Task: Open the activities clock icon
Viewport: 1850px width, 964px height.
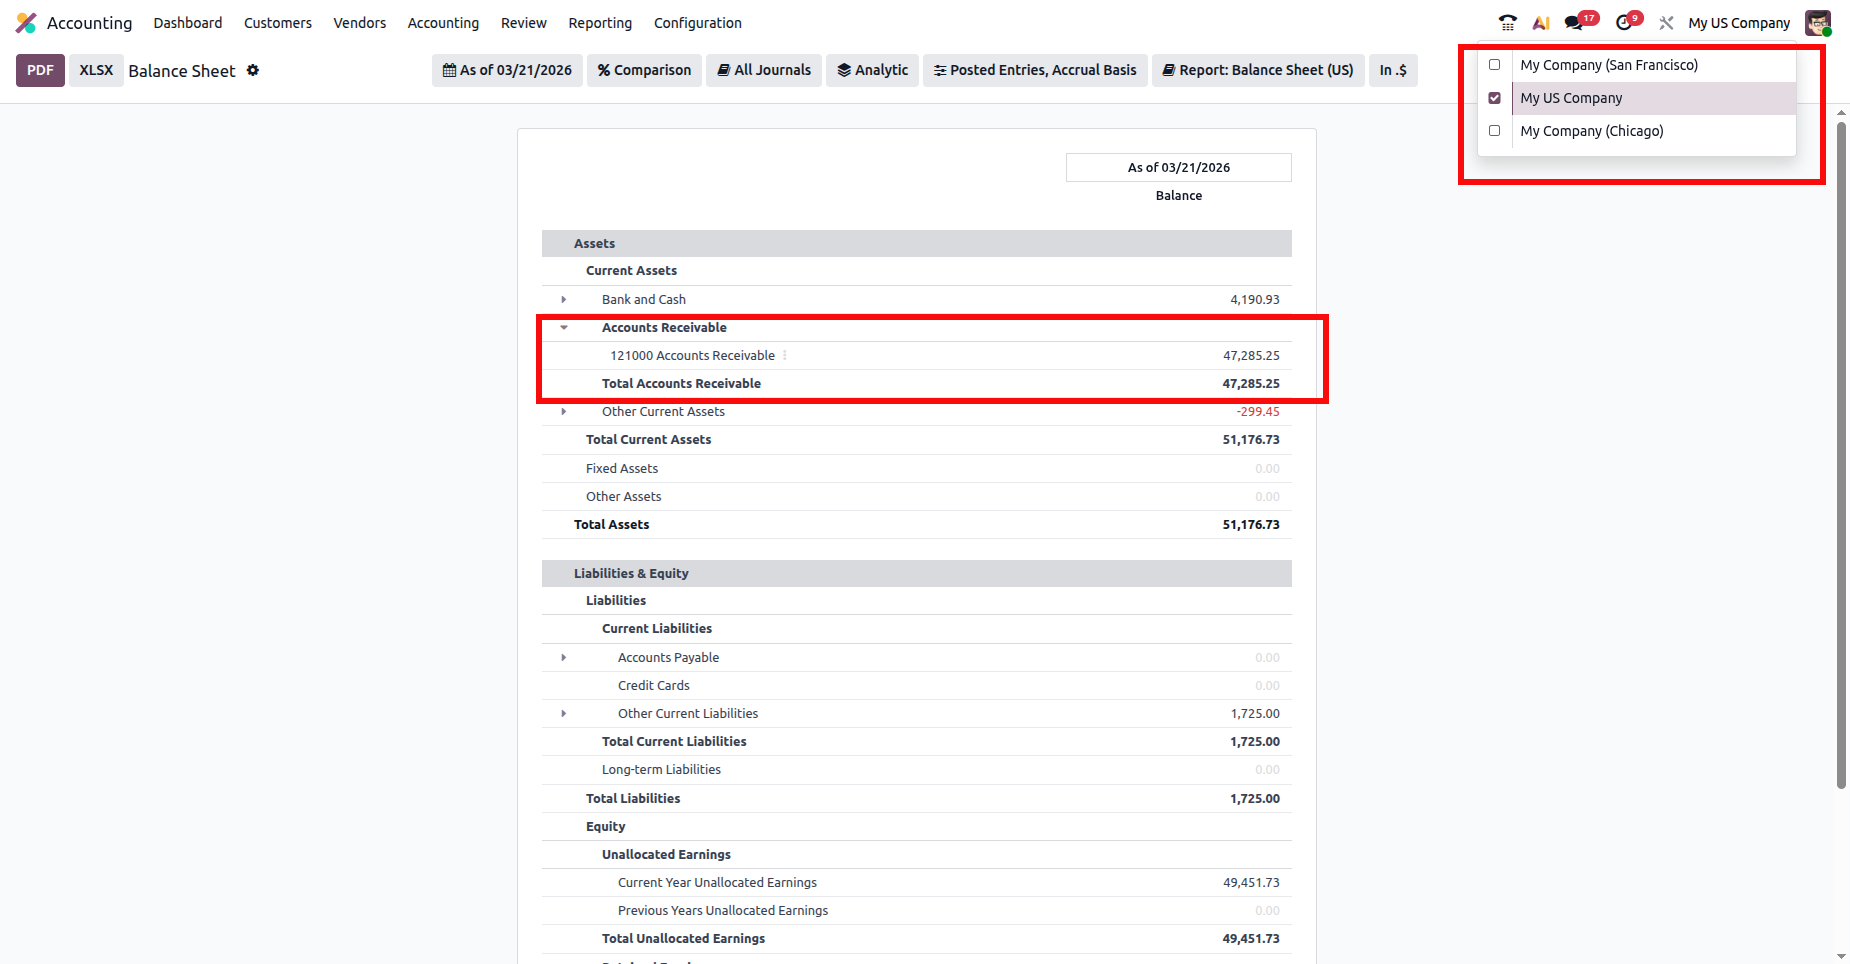Action: (x=1626, y=22)
